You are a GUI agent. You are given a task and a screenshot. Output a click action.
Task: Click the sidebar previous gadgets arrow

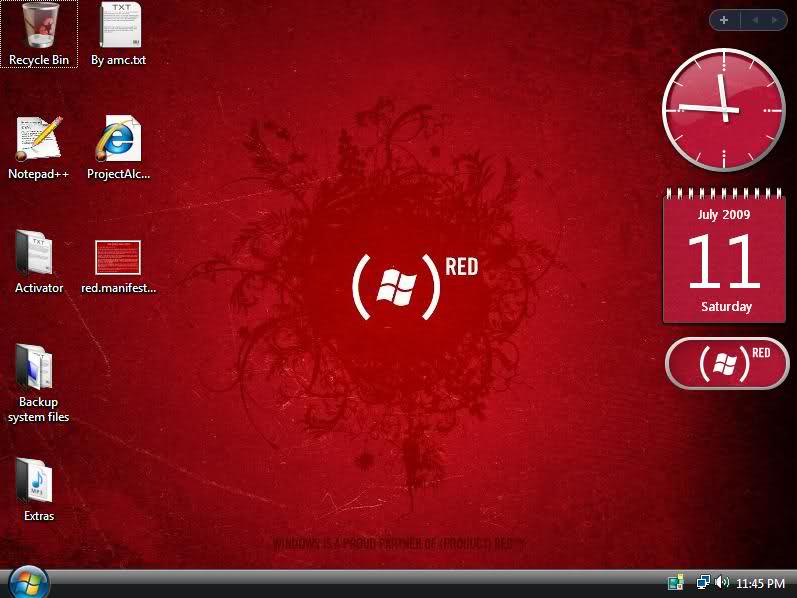(755, 20)
